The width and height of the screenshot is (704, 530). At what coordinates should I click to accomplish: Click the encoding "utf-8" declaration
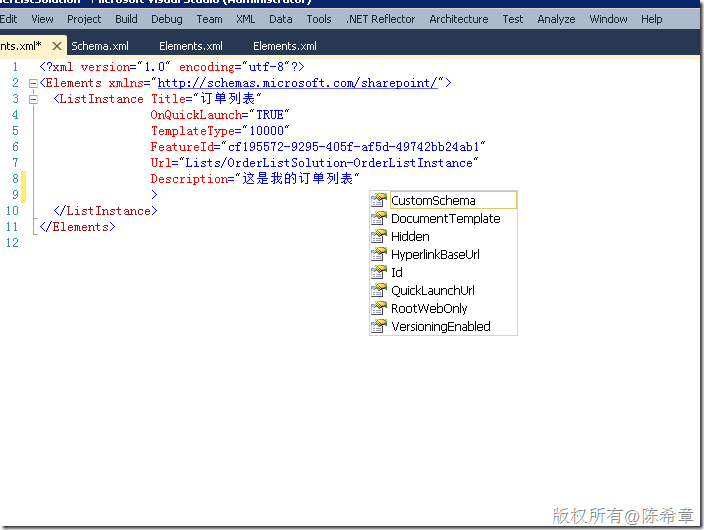point(234,67)
